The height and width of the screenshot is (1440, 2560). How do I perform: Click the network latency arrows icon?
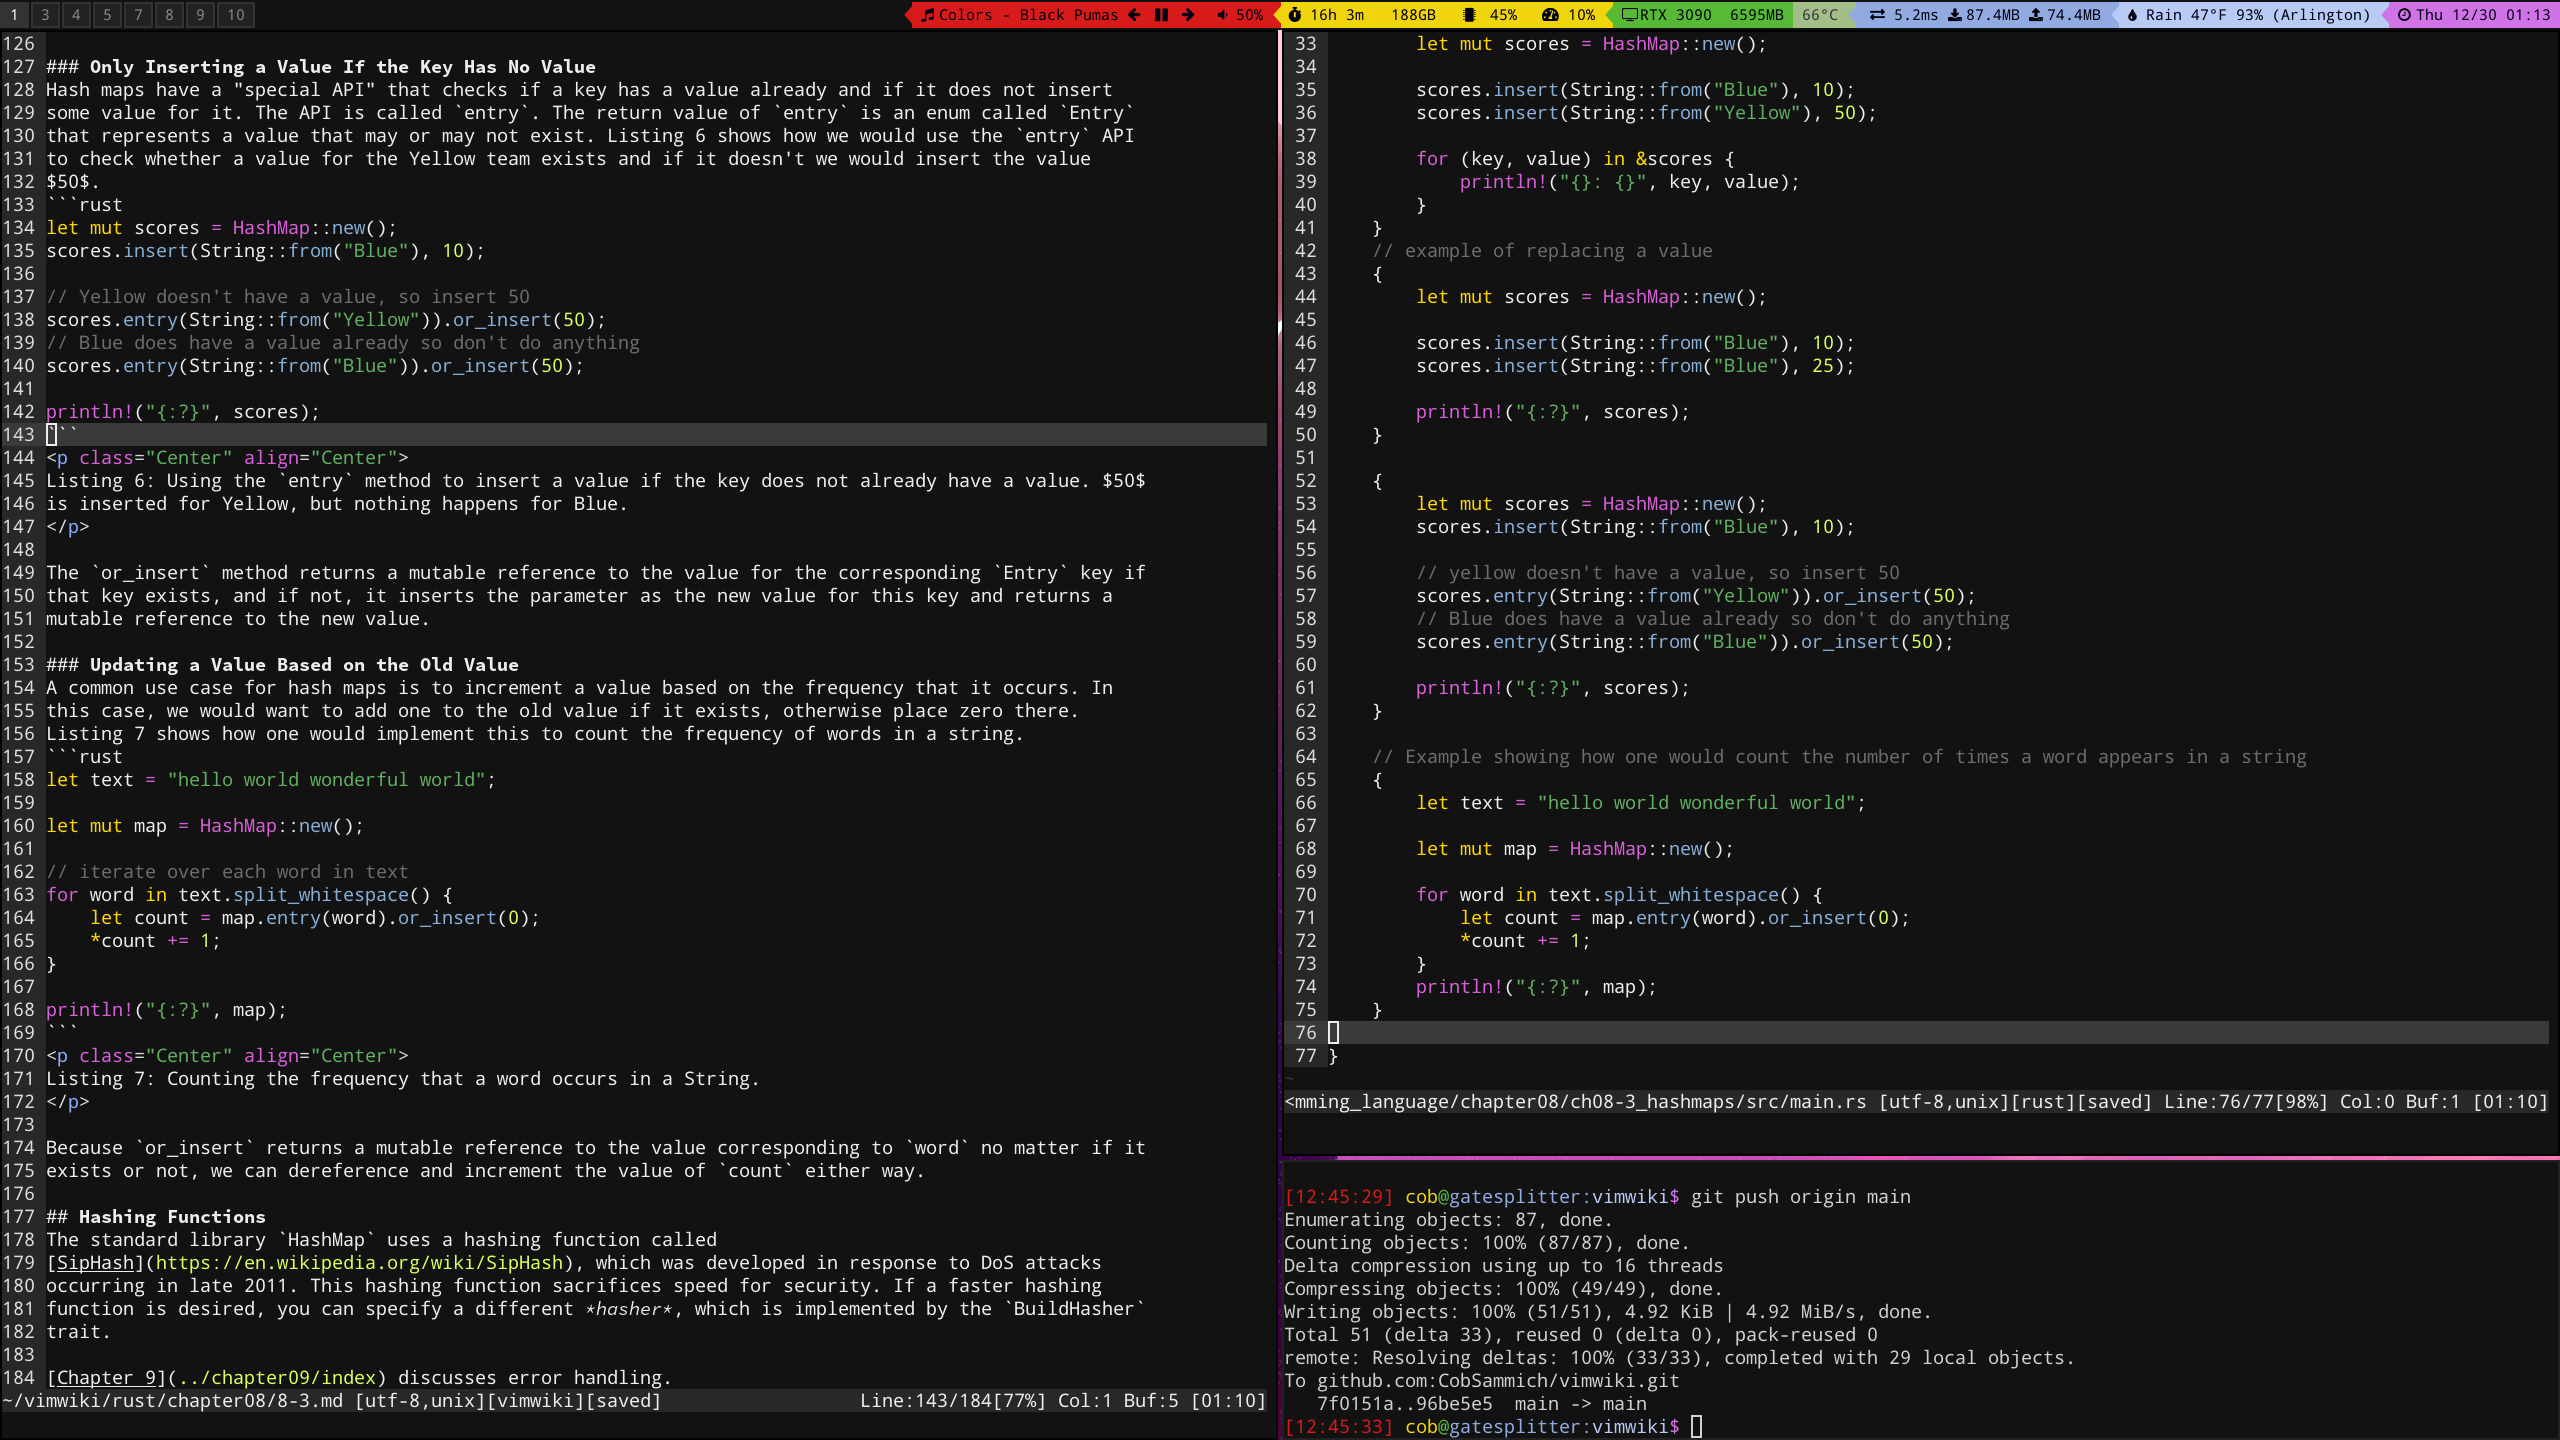tap(1877, 14)
